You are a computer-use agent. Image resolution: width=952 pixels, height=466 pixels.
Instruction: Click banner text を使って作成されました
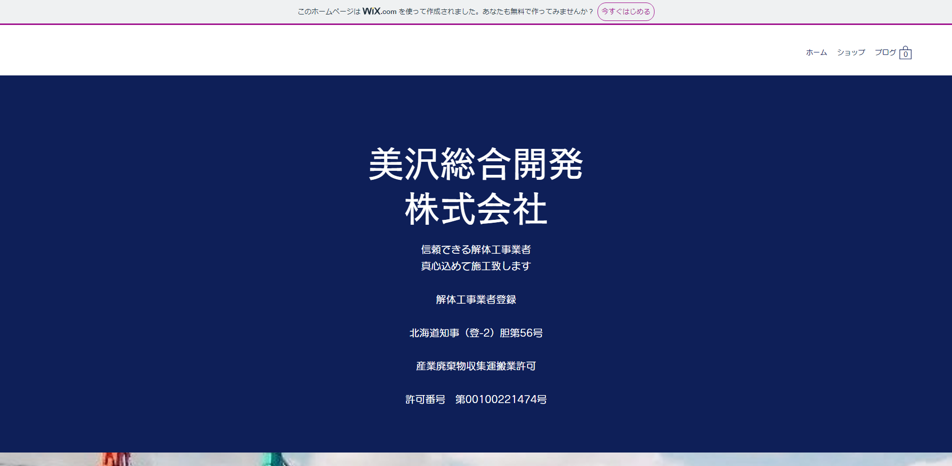click(444, 12)
